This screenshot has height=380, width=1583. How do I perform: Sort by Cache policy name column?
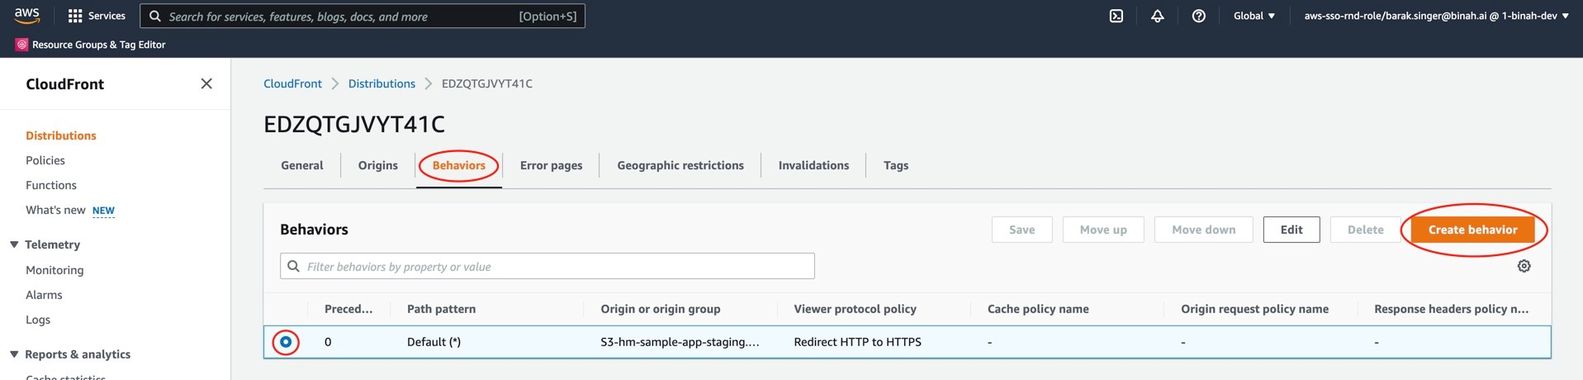coord(1038,309)
